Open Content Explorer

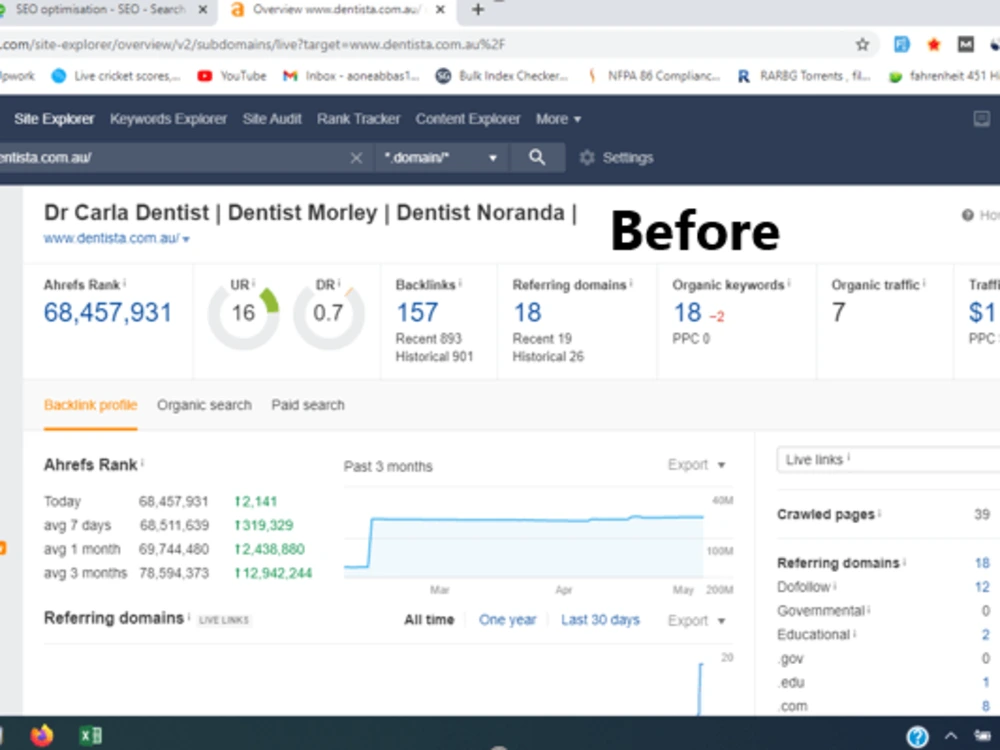click(x=468, y=119)
